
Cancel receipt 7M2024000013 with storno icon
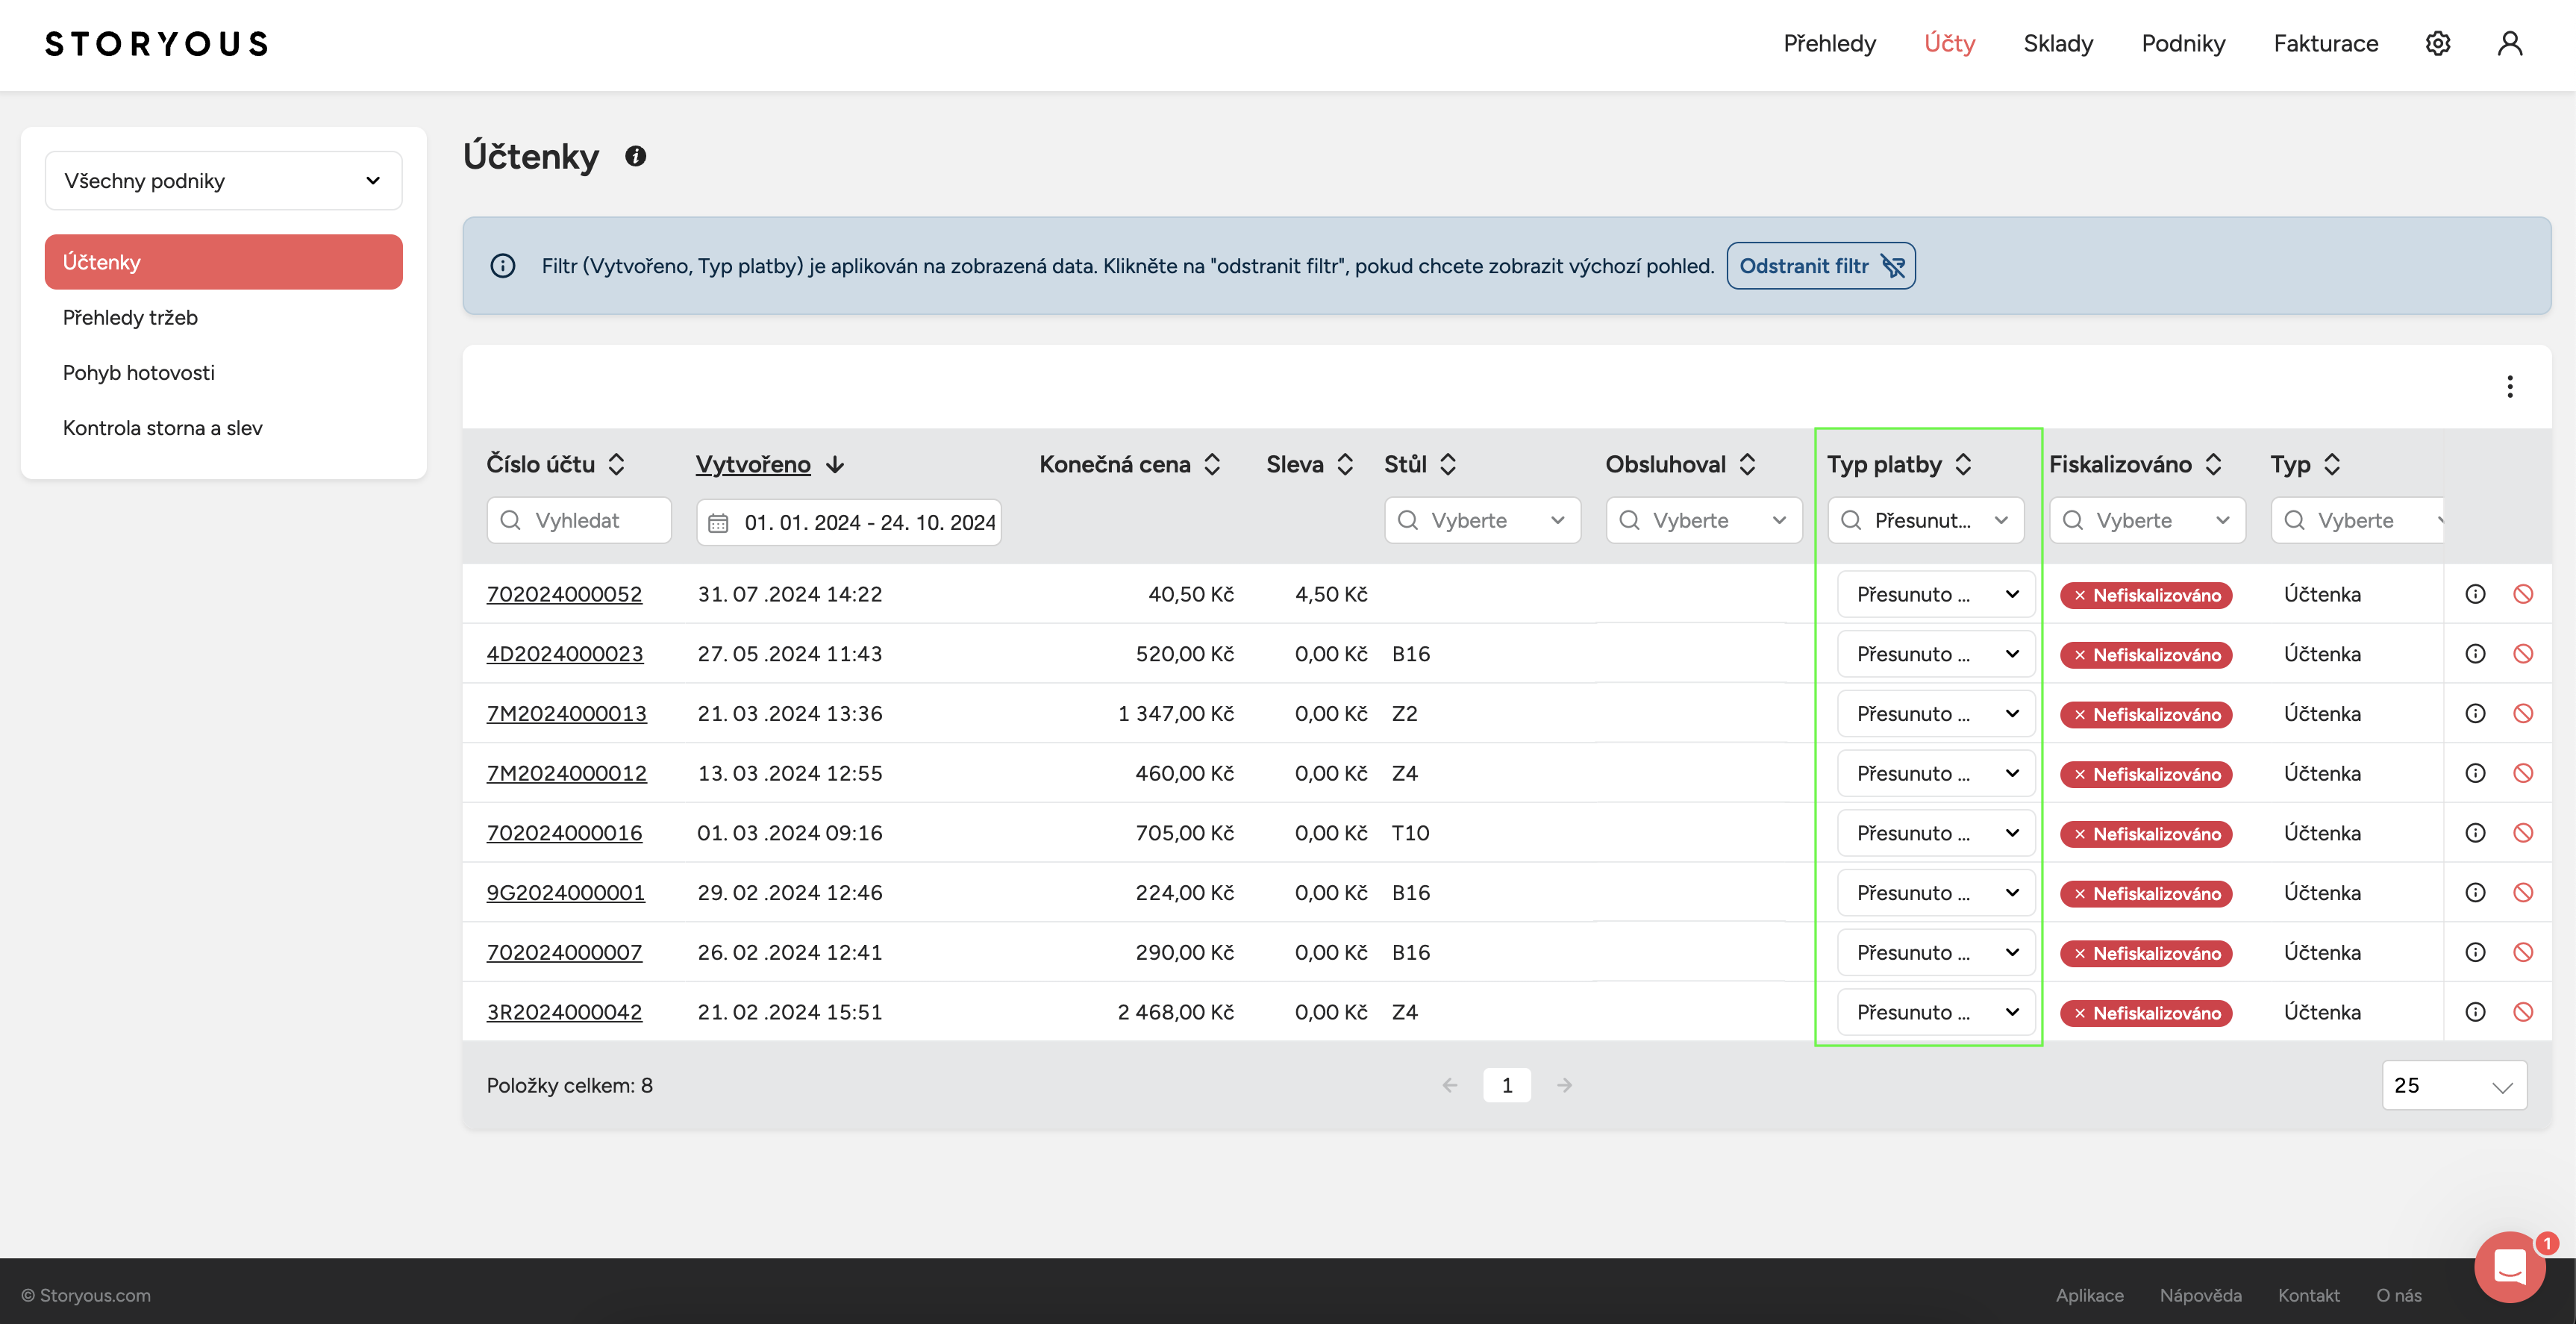(2523, 713)
